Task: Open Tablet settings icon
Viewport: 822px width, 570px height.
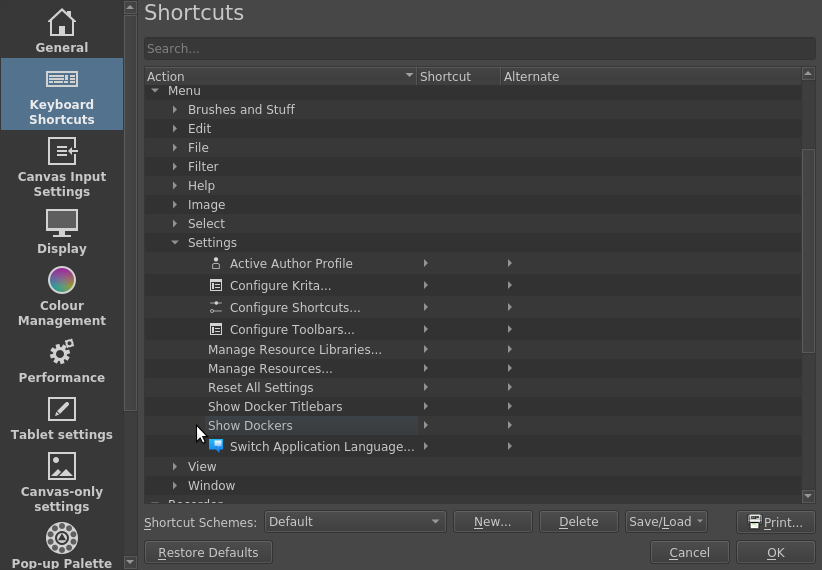Action: pos(62,409)
